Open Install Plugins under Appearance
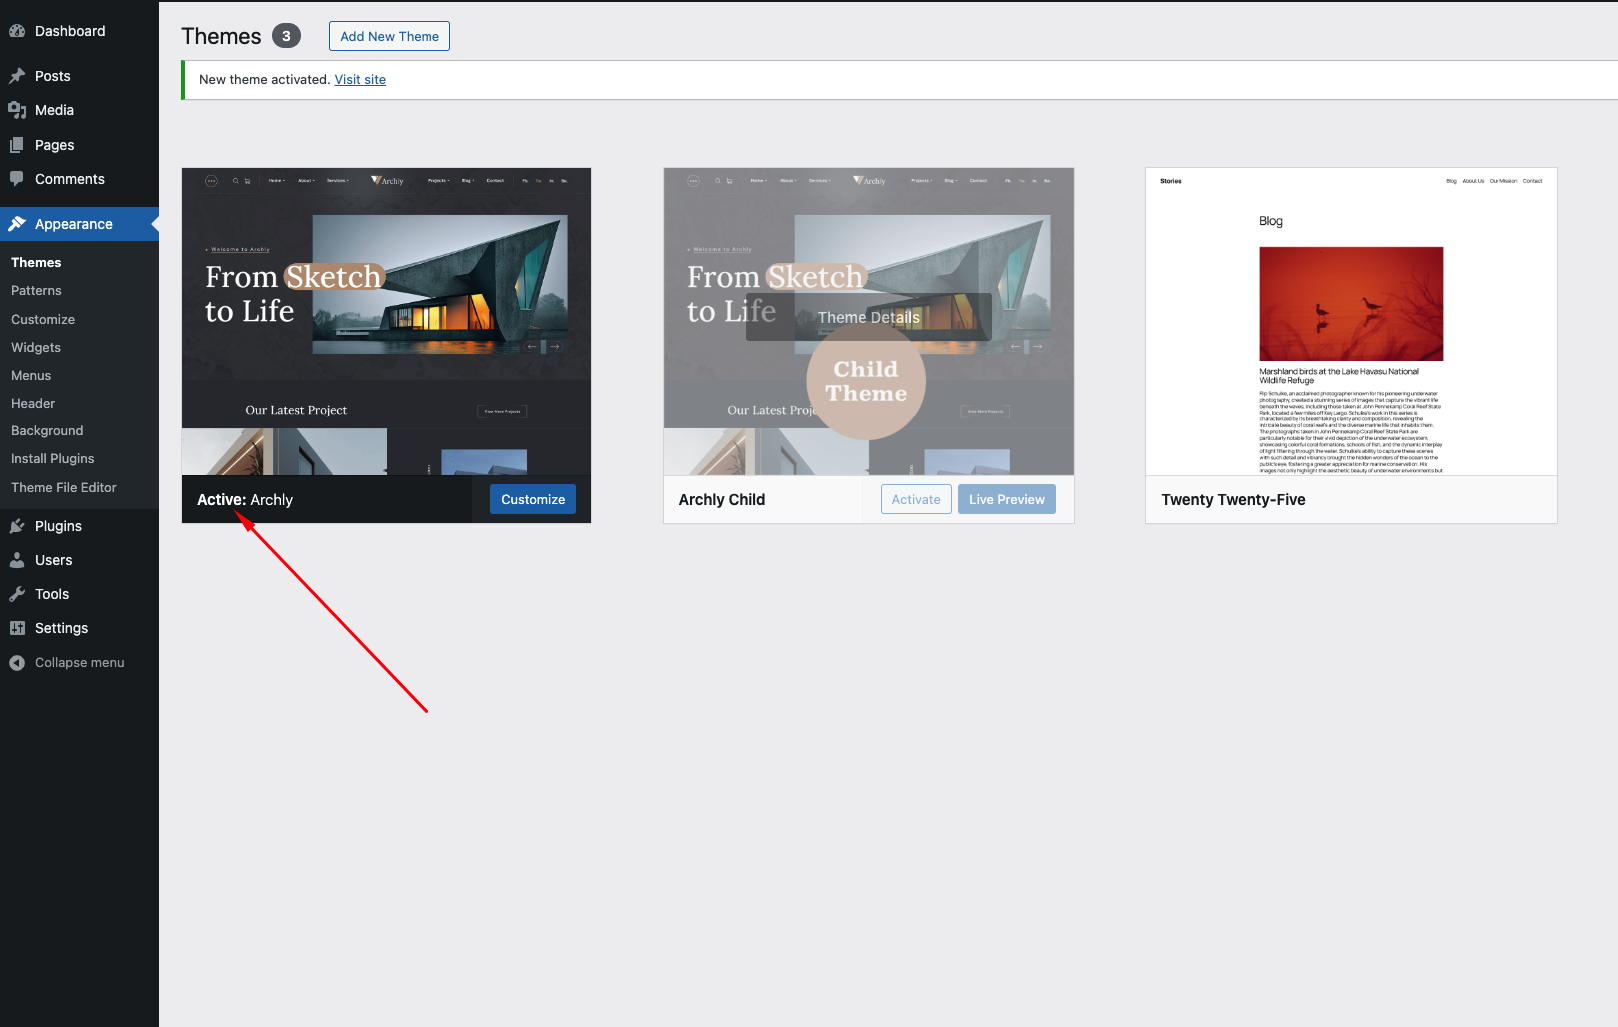1618x1027 pixels. coord(53,458)
